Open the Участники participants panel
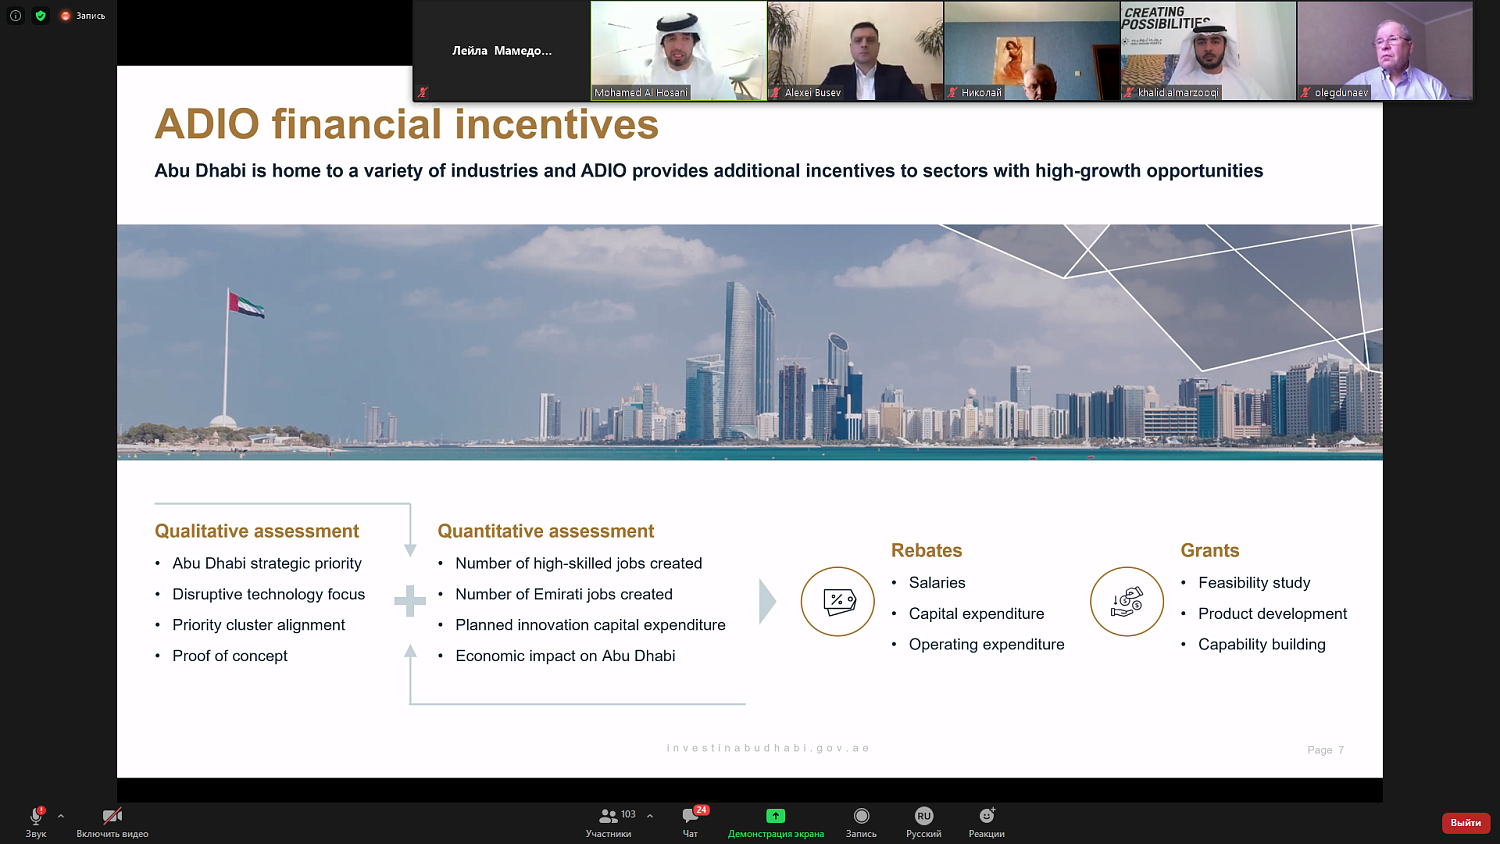 point(608,822)
